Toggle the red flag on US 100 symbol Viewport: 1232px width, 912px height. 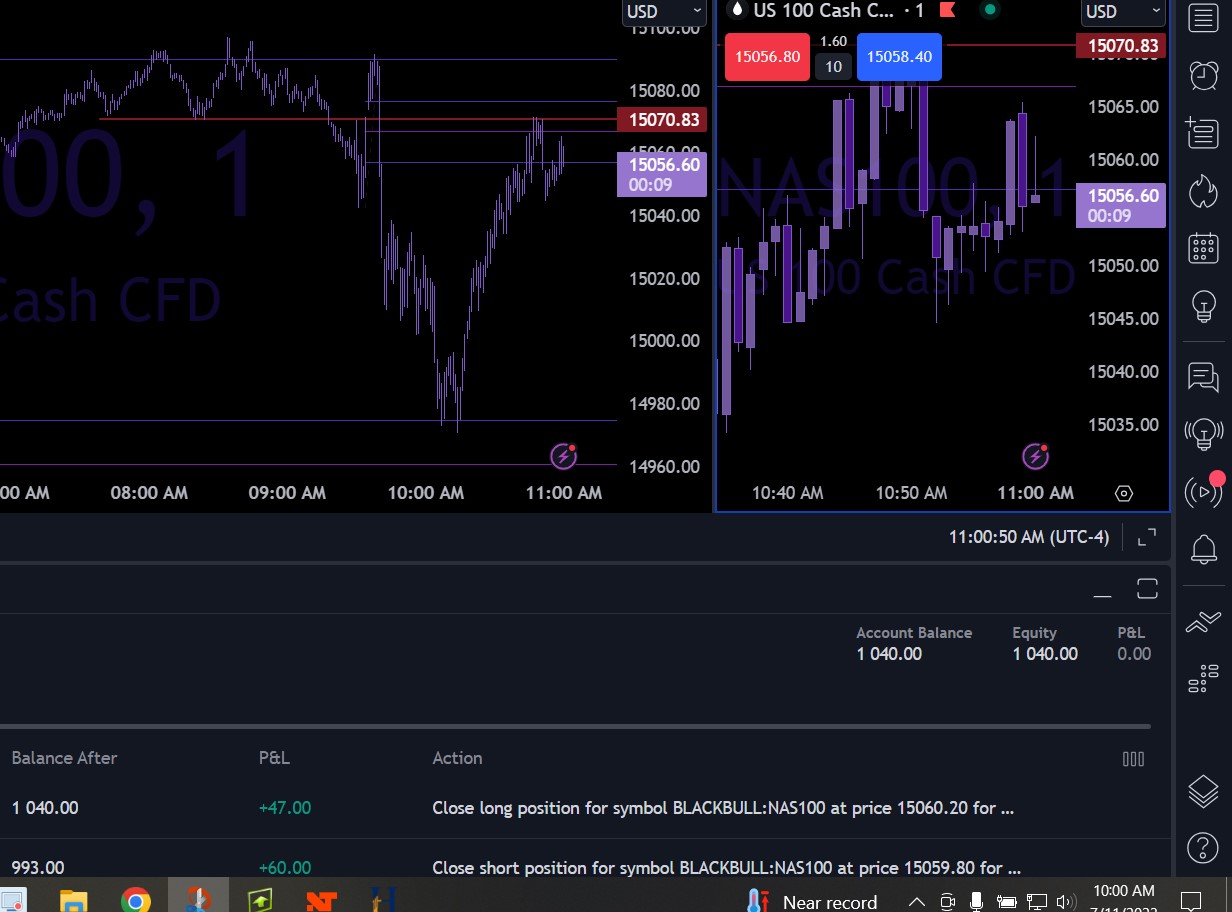947,11
